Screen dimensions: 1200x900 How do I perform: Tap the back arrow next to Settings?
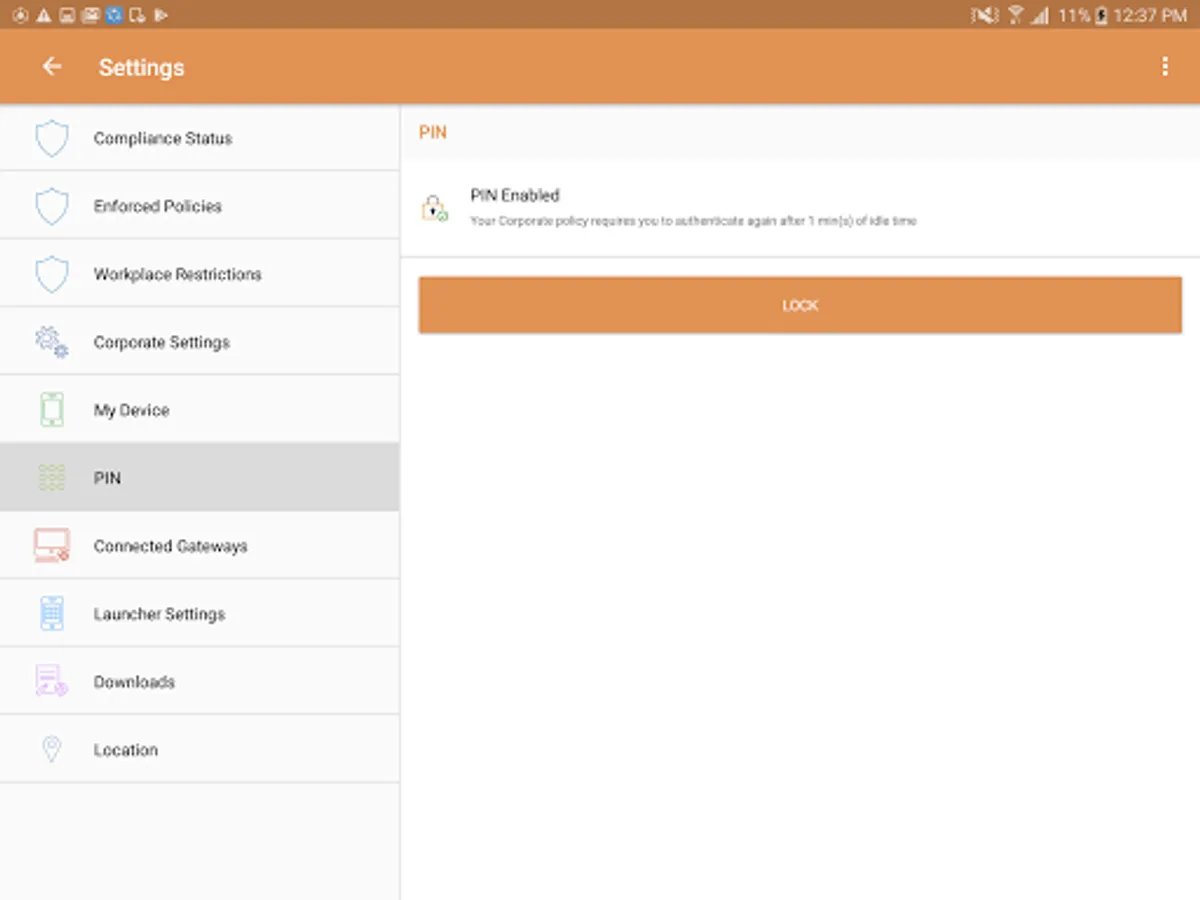tap(52, 66)
